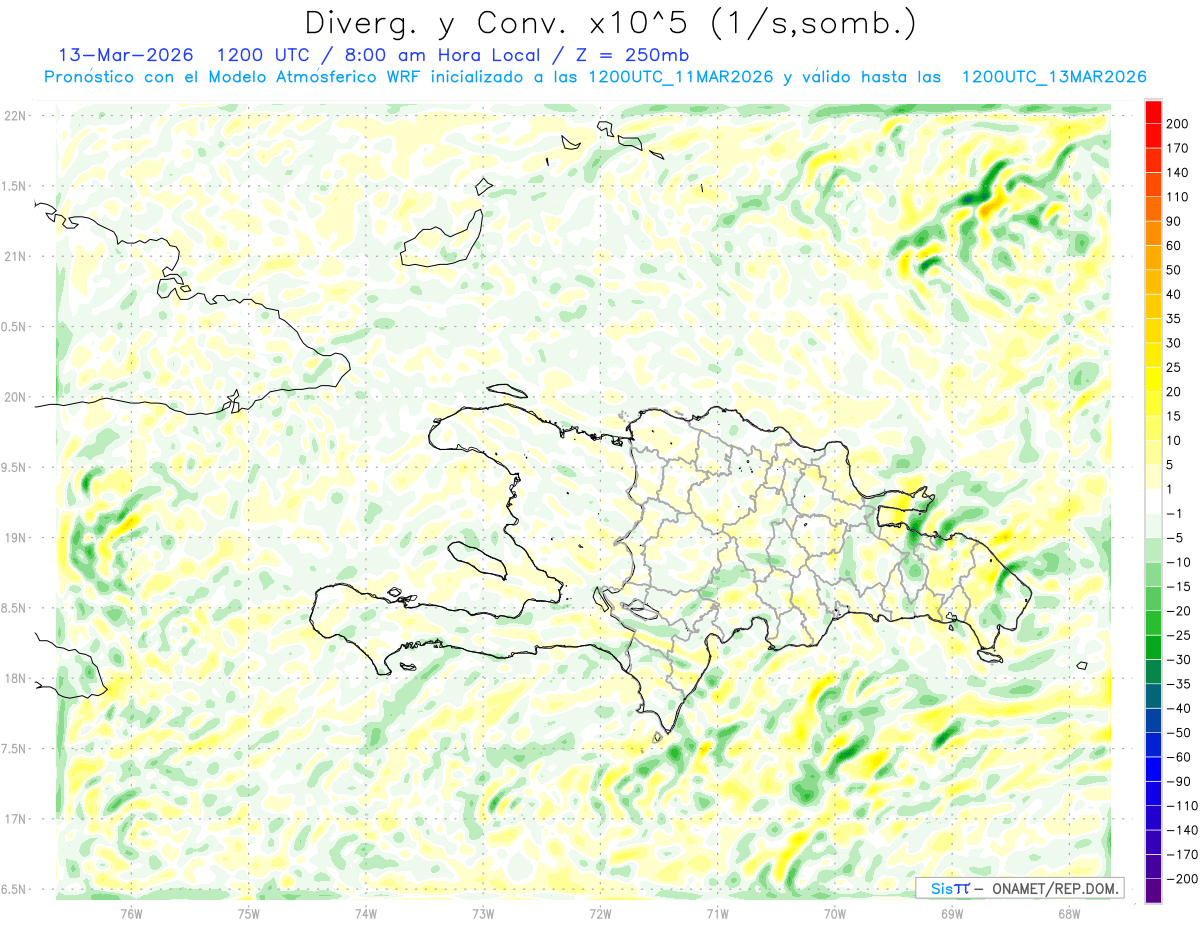Click the positive 50 value on color scale

pos(1174,270)
